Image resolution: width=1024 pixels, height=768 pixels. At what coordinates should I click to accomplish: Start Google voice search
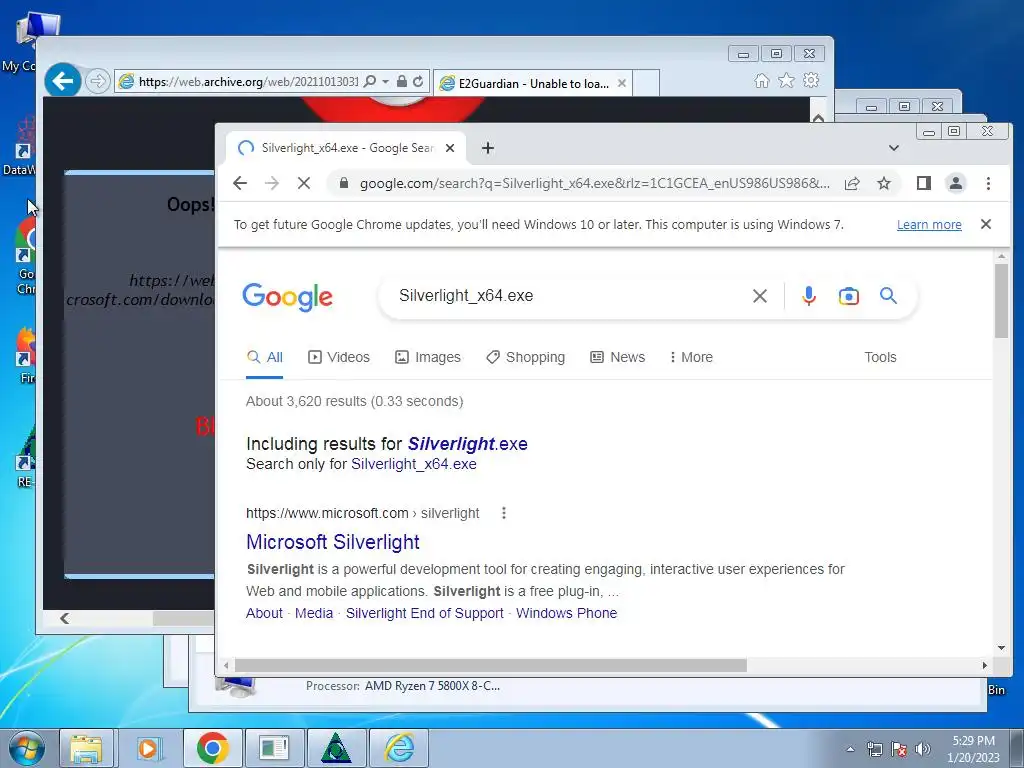(x=808, y=296)
